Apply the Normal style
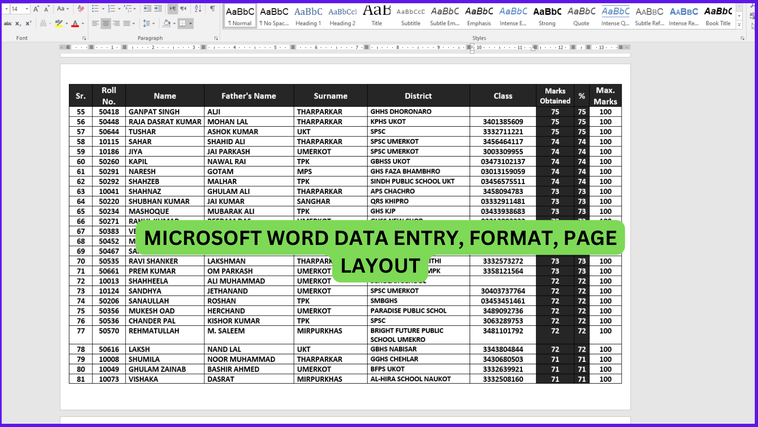758x427 pixels. pyautogui.click(x=240, y=15)
